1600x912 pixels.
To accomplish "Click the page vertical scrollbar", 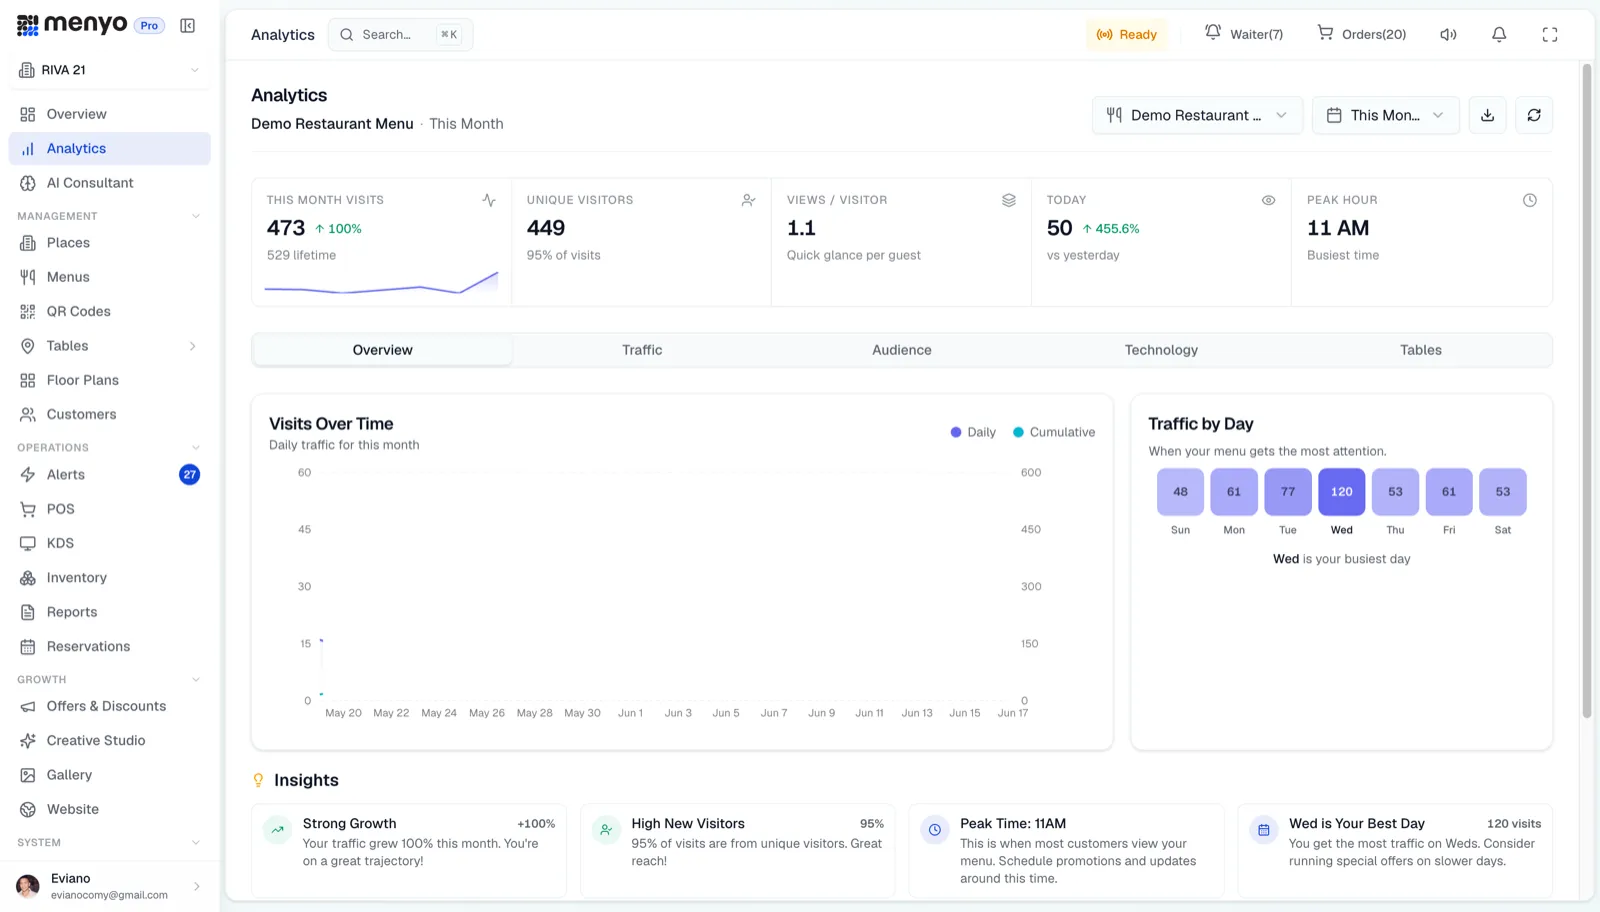I will point(1586,390).
